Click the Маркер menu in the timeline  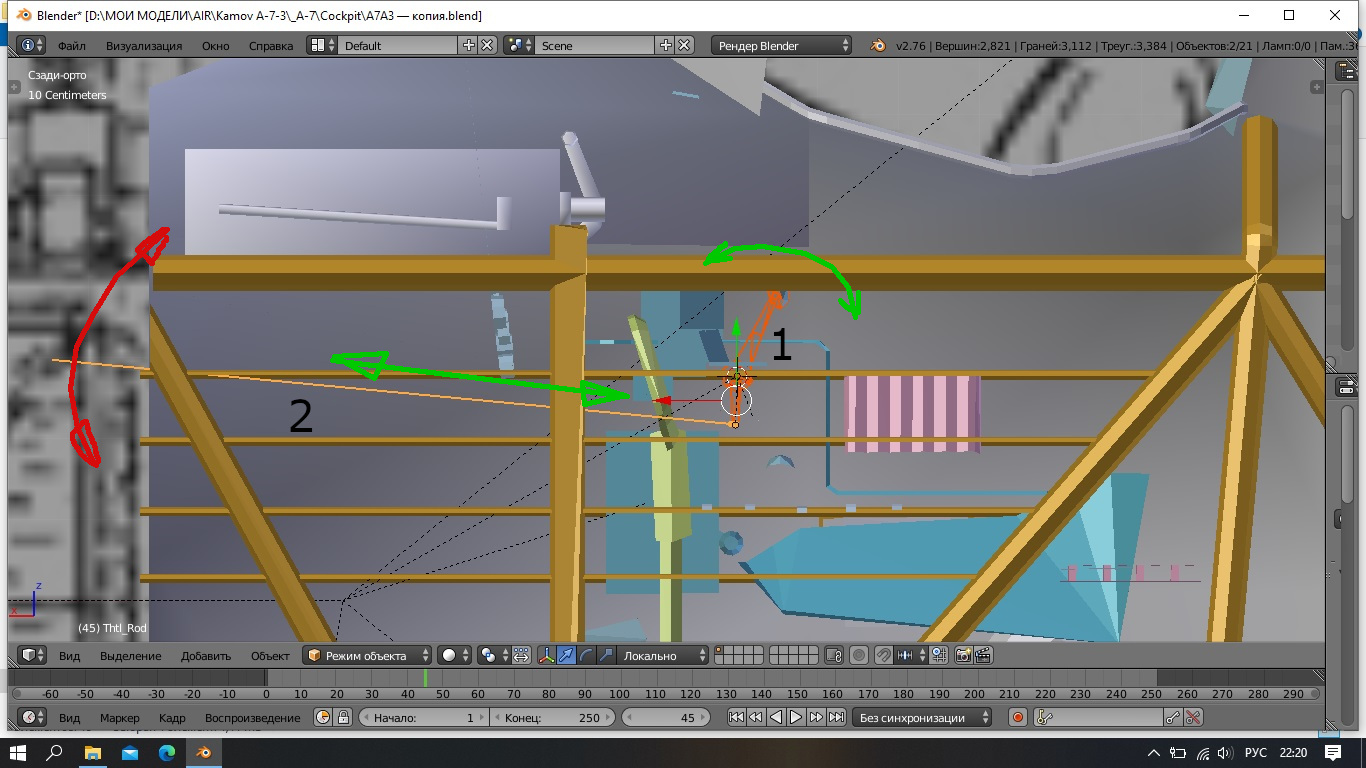[119, 718]
